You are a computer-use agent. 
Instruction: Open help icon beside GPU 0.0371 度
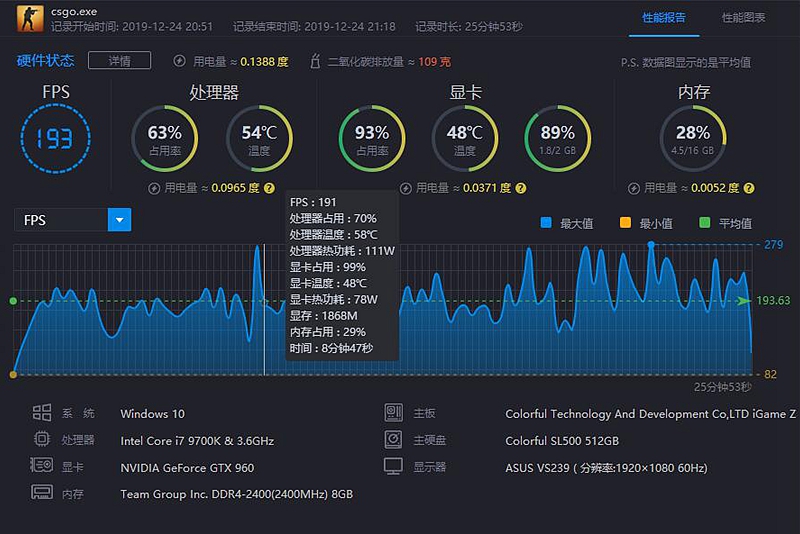[x=520, y=188]
